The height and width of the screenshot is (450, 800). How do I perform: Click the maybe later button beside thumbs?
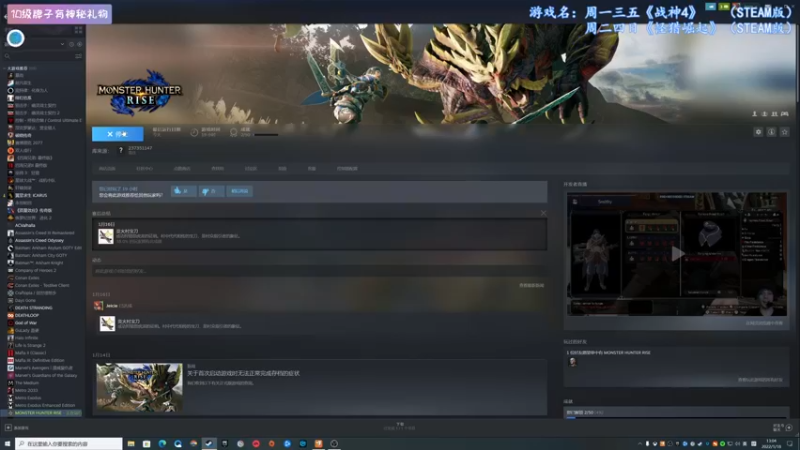[x=239, y=191]
